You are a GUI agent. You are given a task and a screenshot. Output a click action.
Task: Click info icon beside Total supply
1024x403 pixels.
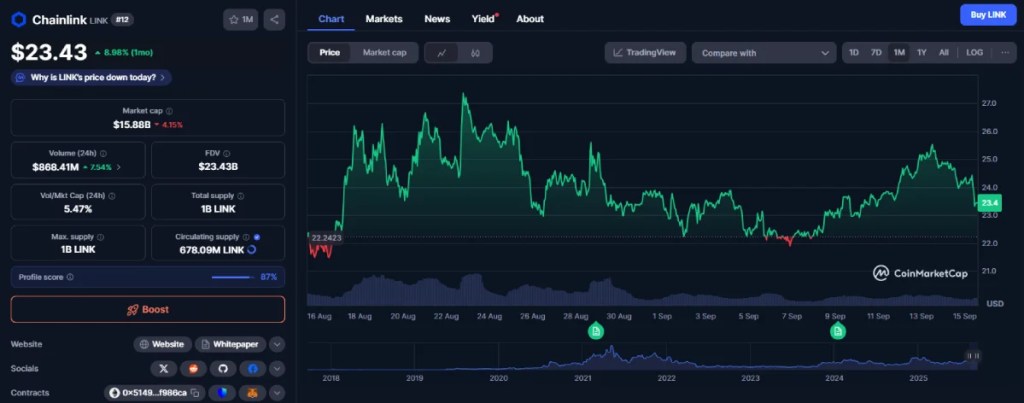tap(241, 196)
